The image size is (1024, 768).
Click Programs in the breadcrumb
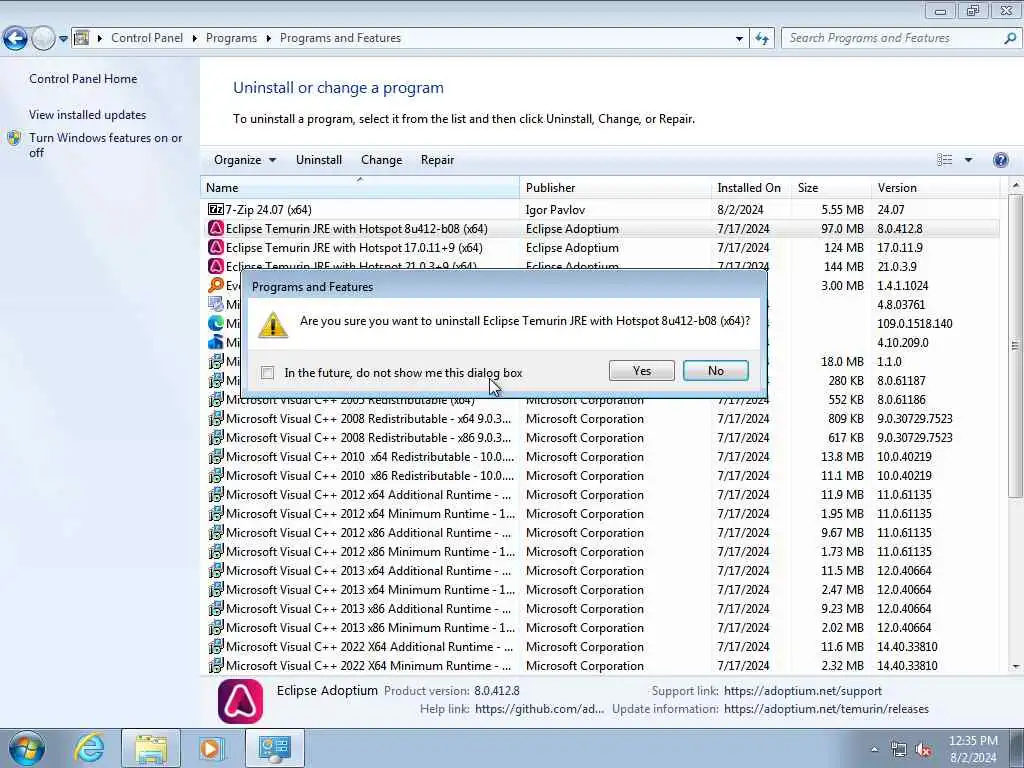(x=231, y=39)
